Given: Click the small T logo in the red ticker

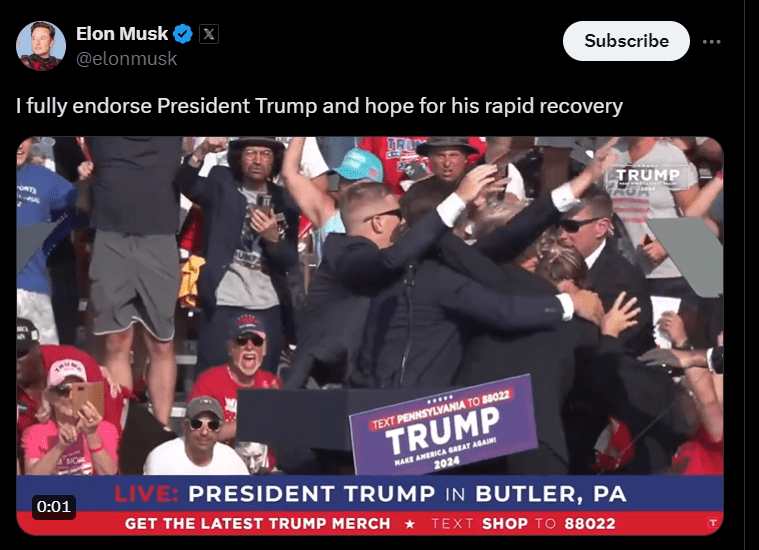Looking at the screenshot, I should 712,523.
